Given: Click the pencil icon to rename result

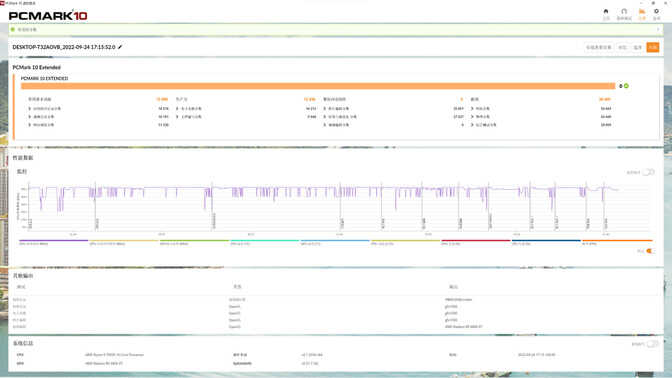Looking at the screenshot, I should 120,47.
